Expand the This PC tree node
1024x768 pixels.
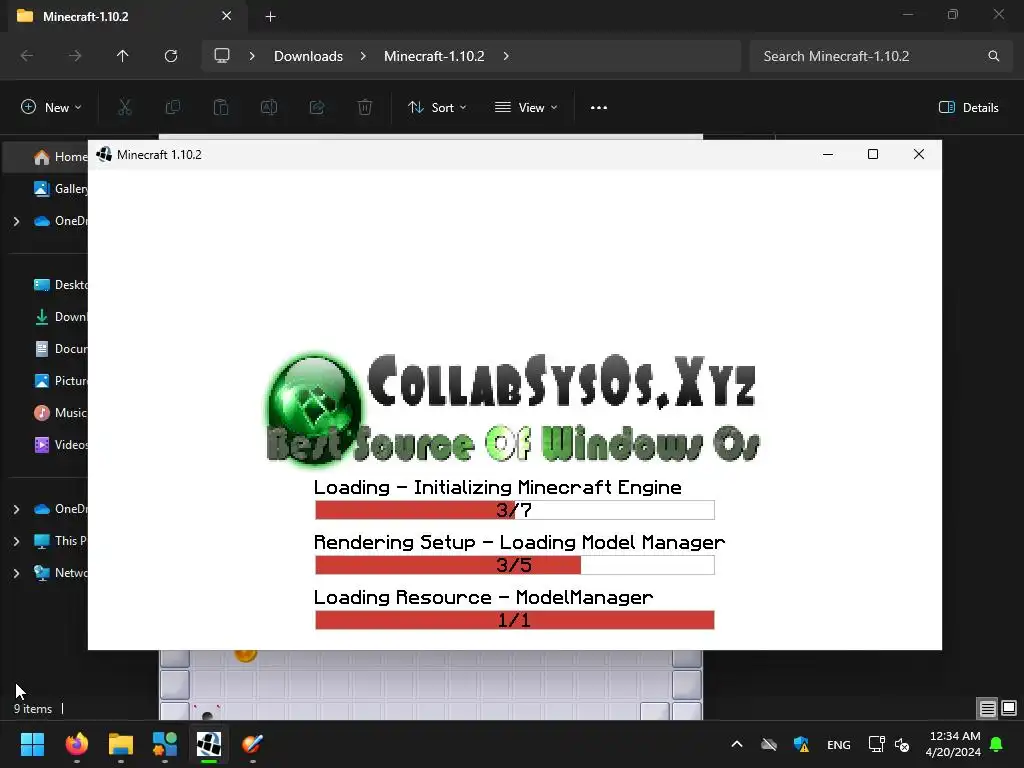16,541
